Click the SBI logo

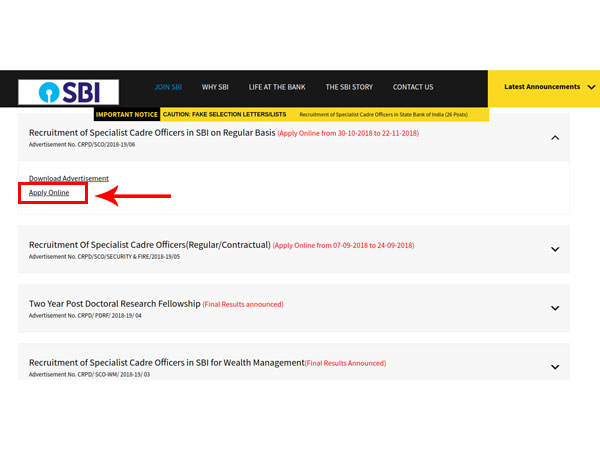[x=68, y=92]
